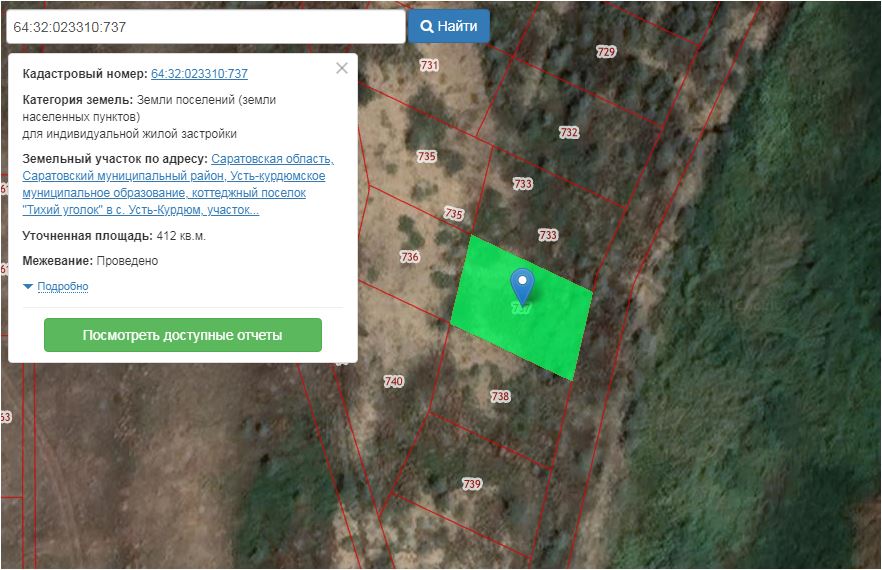This screenshot has height=570, width=882.
Task: Click the 733 label just below 732
Action: (x=522, y=184)
